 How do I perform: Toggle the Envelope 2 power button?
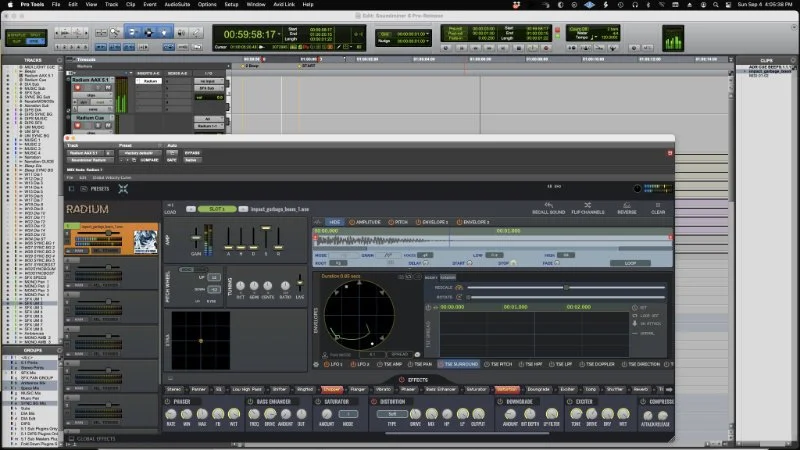[459, 222]
